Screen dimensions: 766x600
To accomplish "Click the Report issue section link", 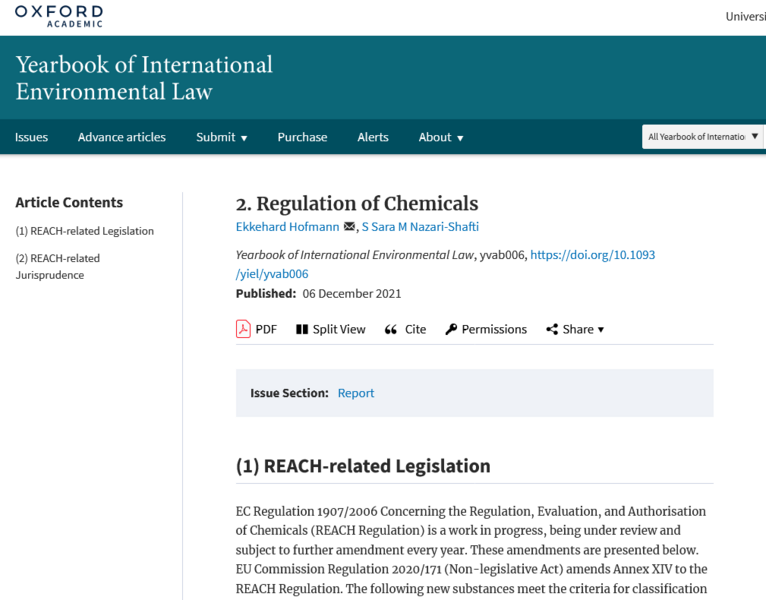I will 356,393.
